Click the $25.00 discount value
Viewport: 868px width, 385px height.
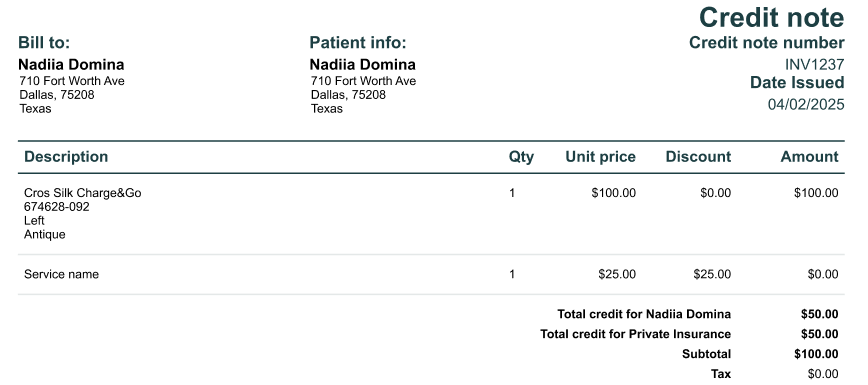(x=712, y=274)
